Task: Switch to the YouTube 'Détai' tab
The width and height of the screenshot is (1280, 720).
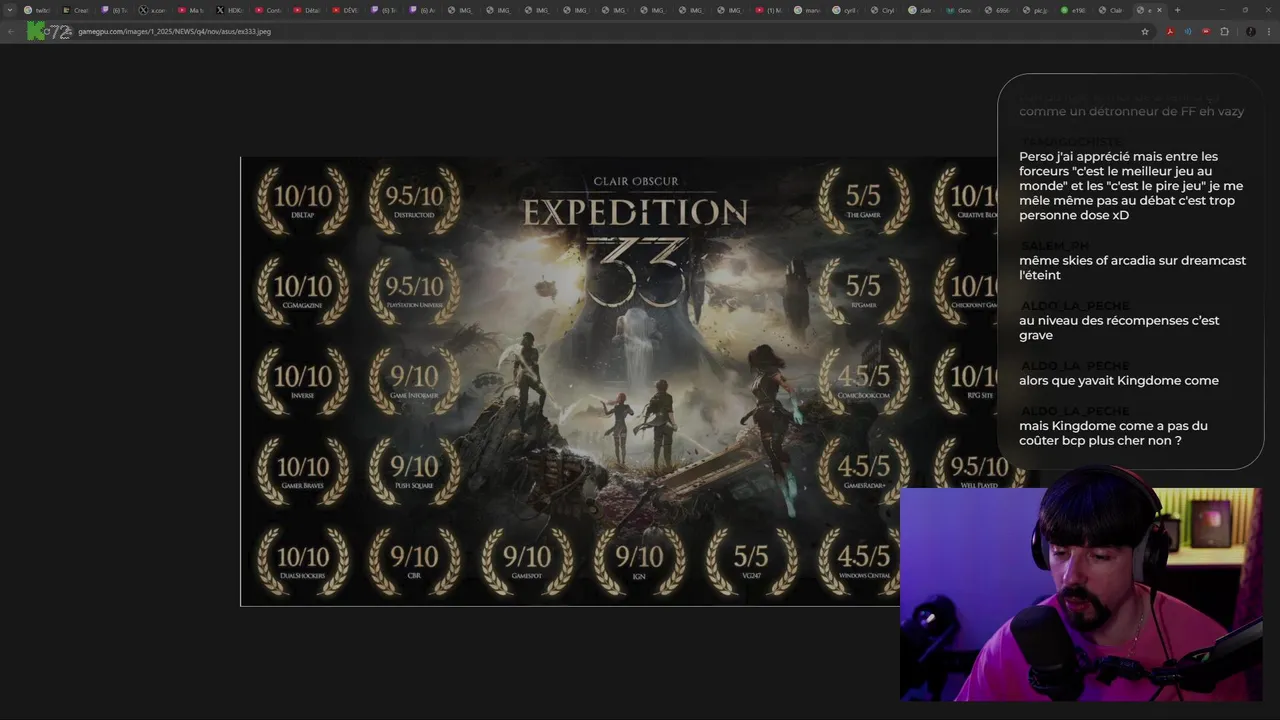Action: pyautogui.click(x=307, y=10)
